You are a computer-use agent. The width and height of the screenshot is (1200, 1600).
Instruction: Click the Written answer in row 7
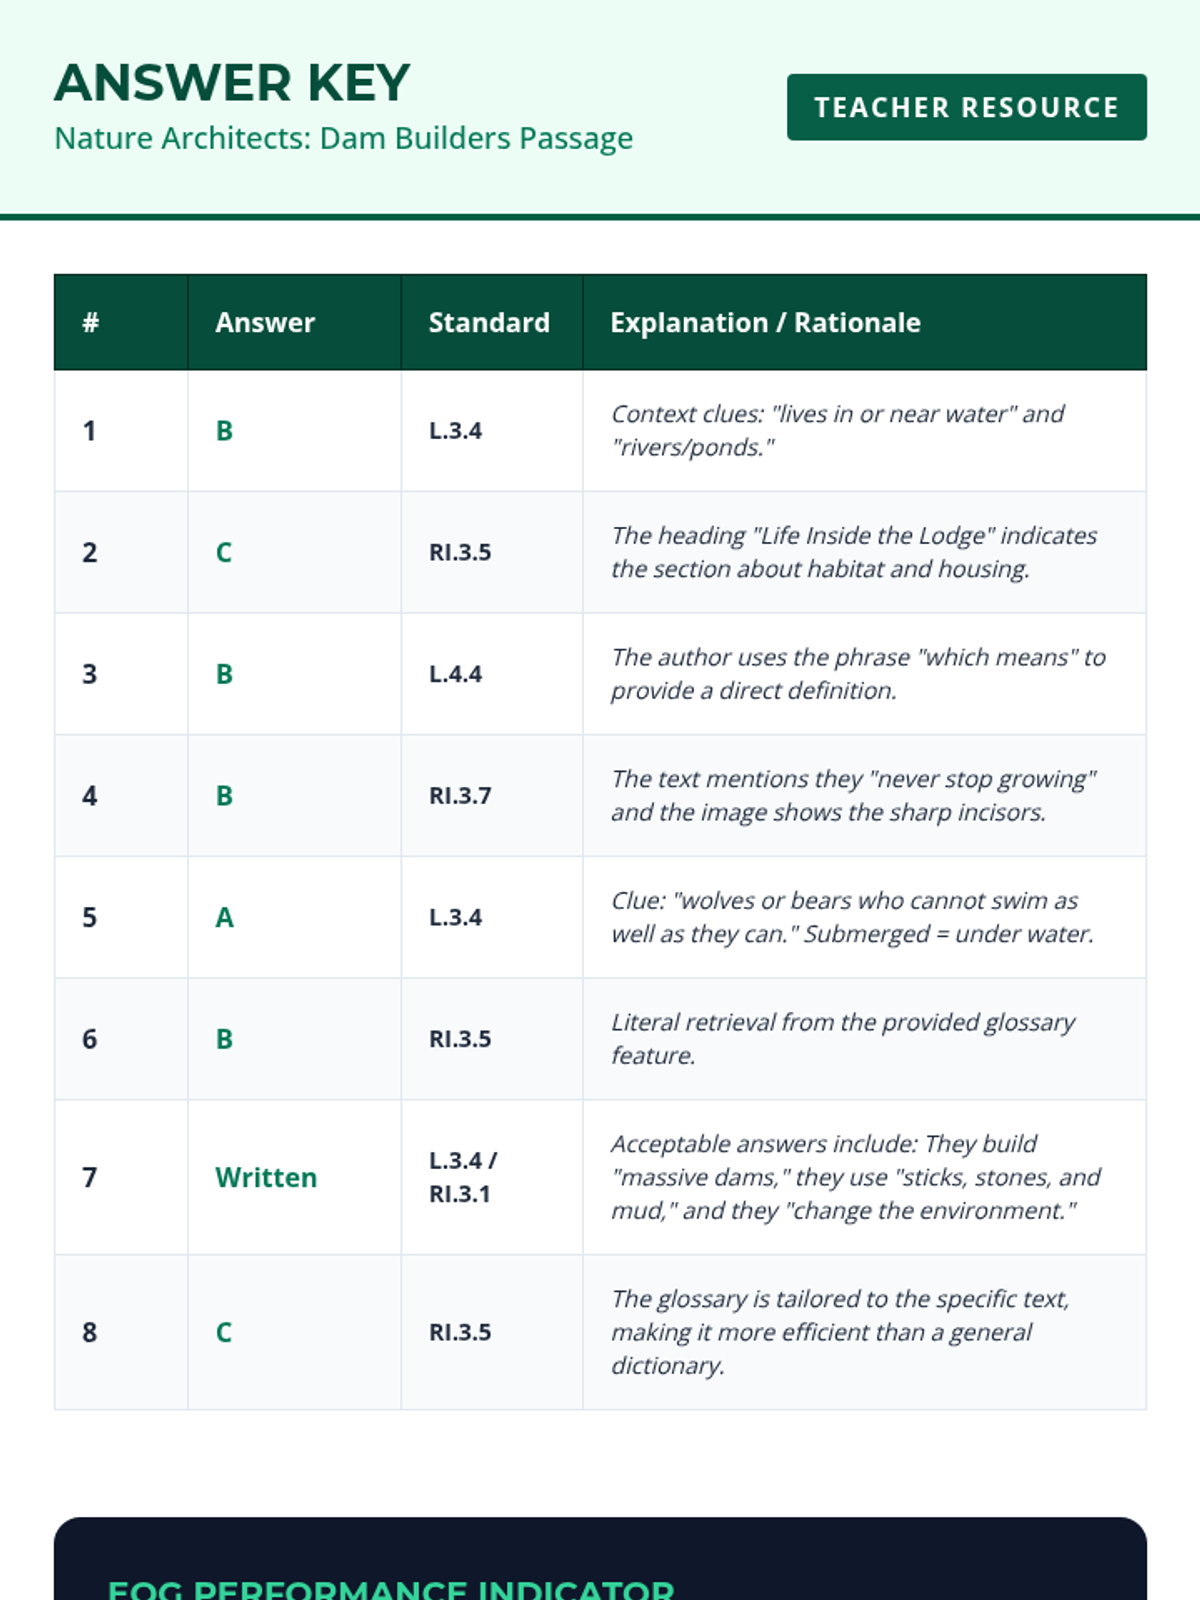point(266,1177)
